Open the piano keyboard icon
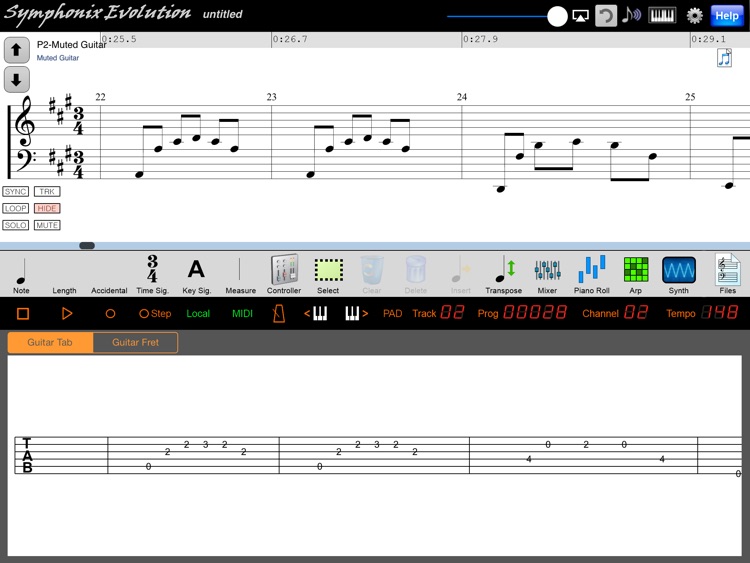Image resolution: width=750 pixels, height=563 pixels. click(662, 15)
